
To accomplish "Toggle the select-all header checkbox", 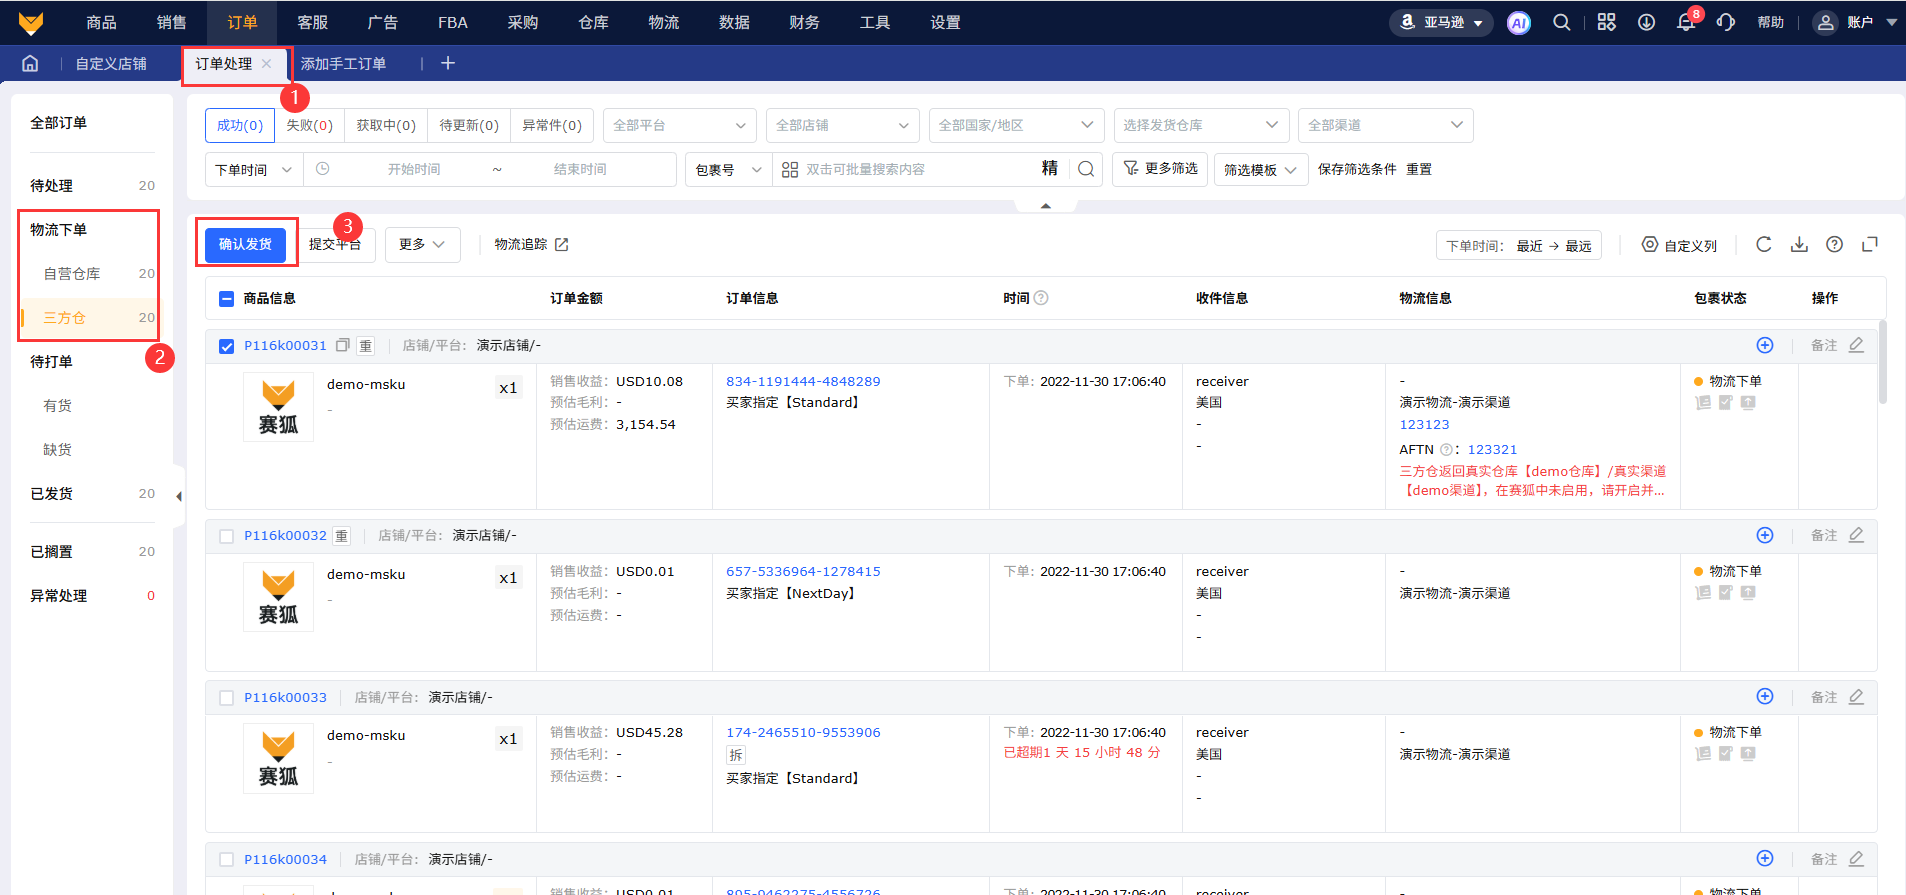I will point(227,299).
